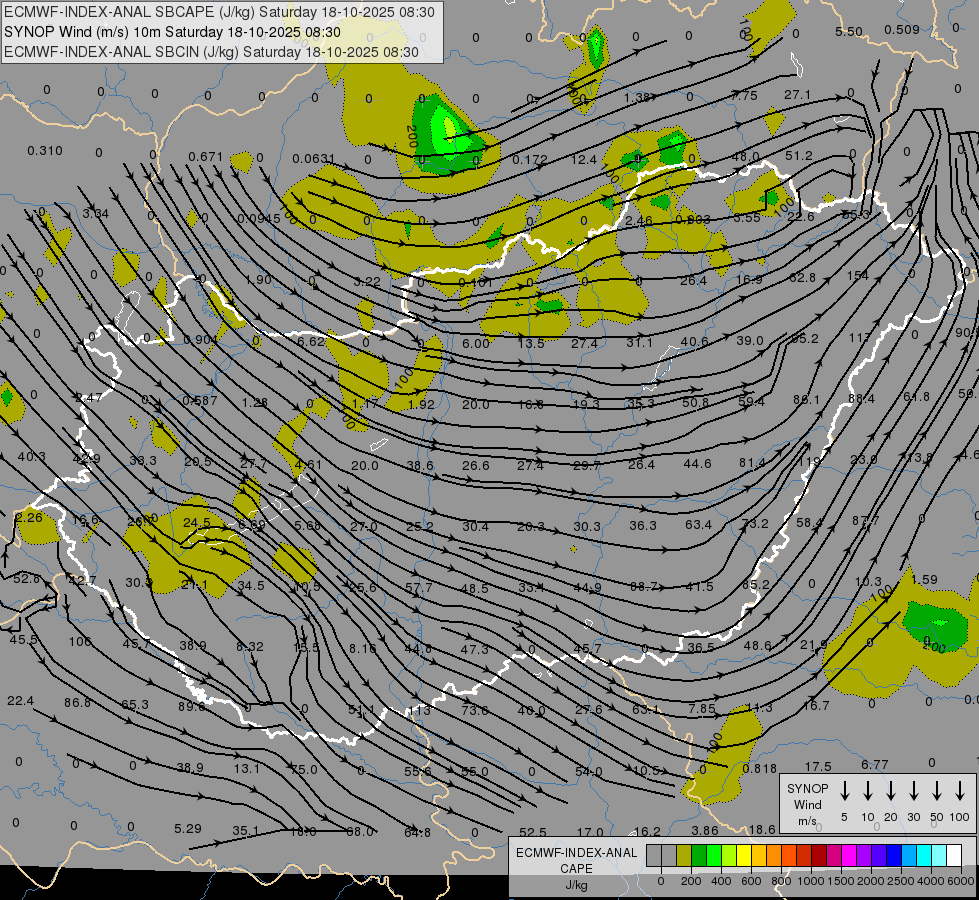Click the 2500 tick label in CAPE legend
The width and height of the screenshot is (979, 900).
point(901,881)
